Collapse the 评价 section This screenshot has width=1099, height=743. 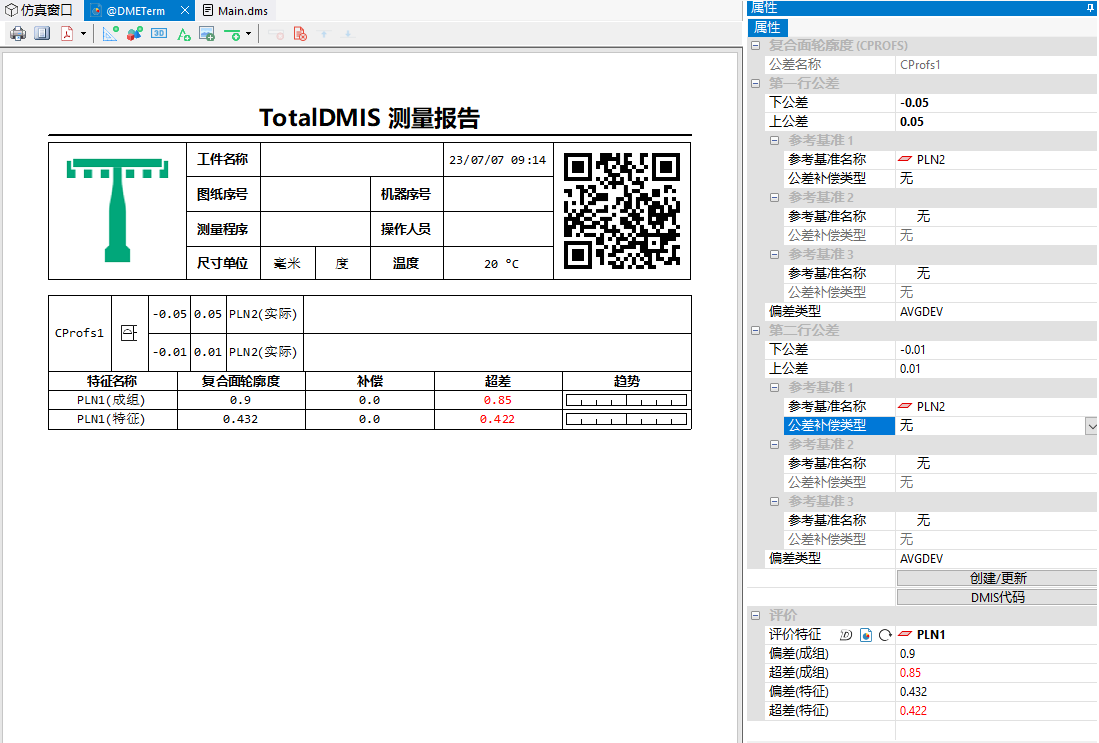click(x=756, y=615)
